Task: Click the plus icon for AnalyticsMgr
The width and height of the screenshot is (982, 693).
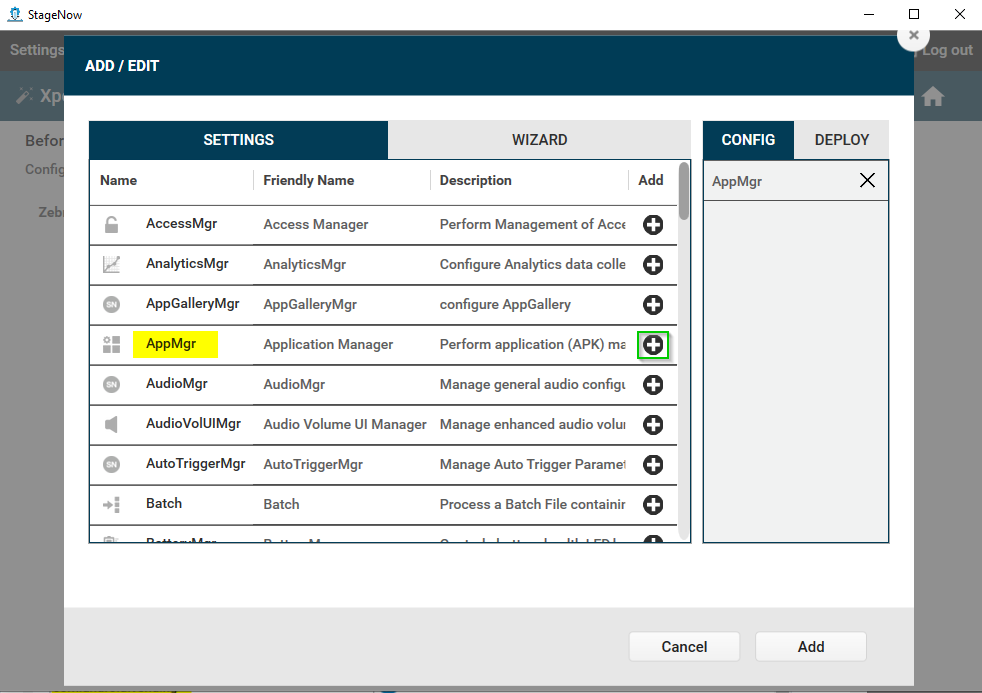Action: [x=653, y=265]
